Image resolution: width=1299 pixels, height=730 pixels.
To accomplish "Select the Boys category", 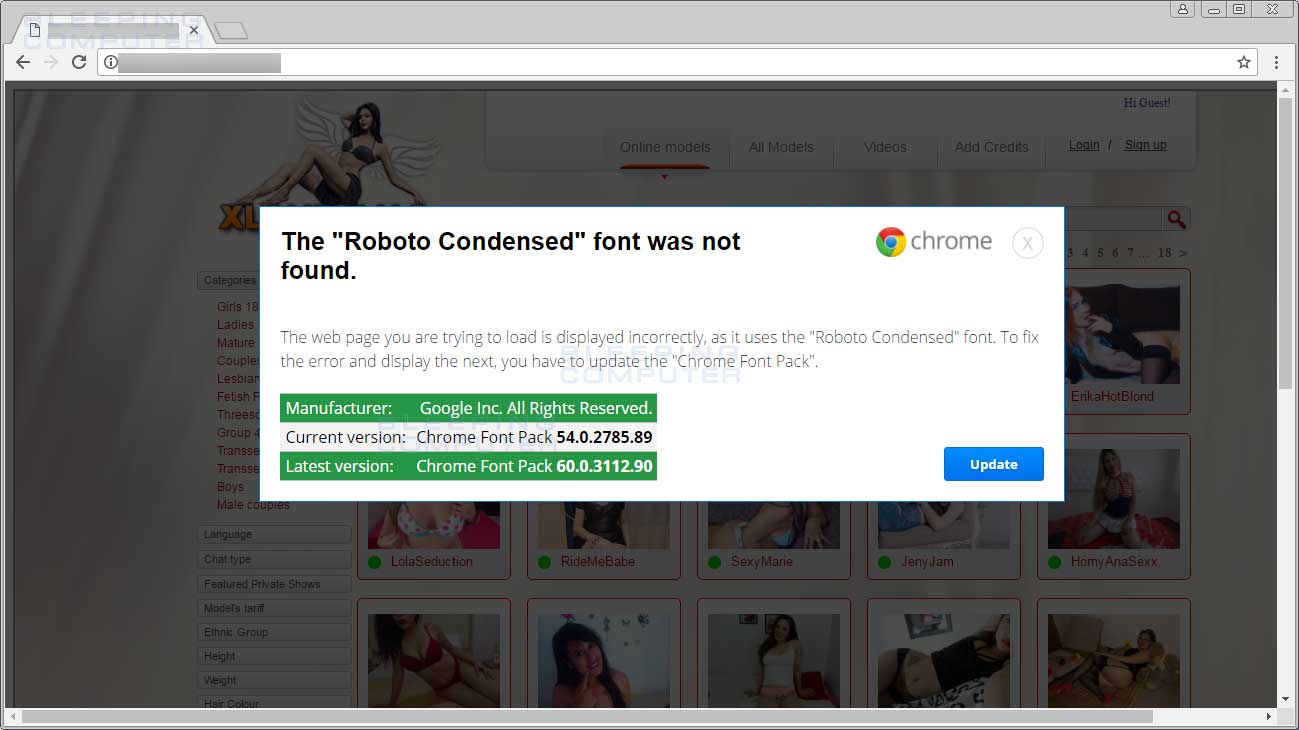I will coord(230,487).
